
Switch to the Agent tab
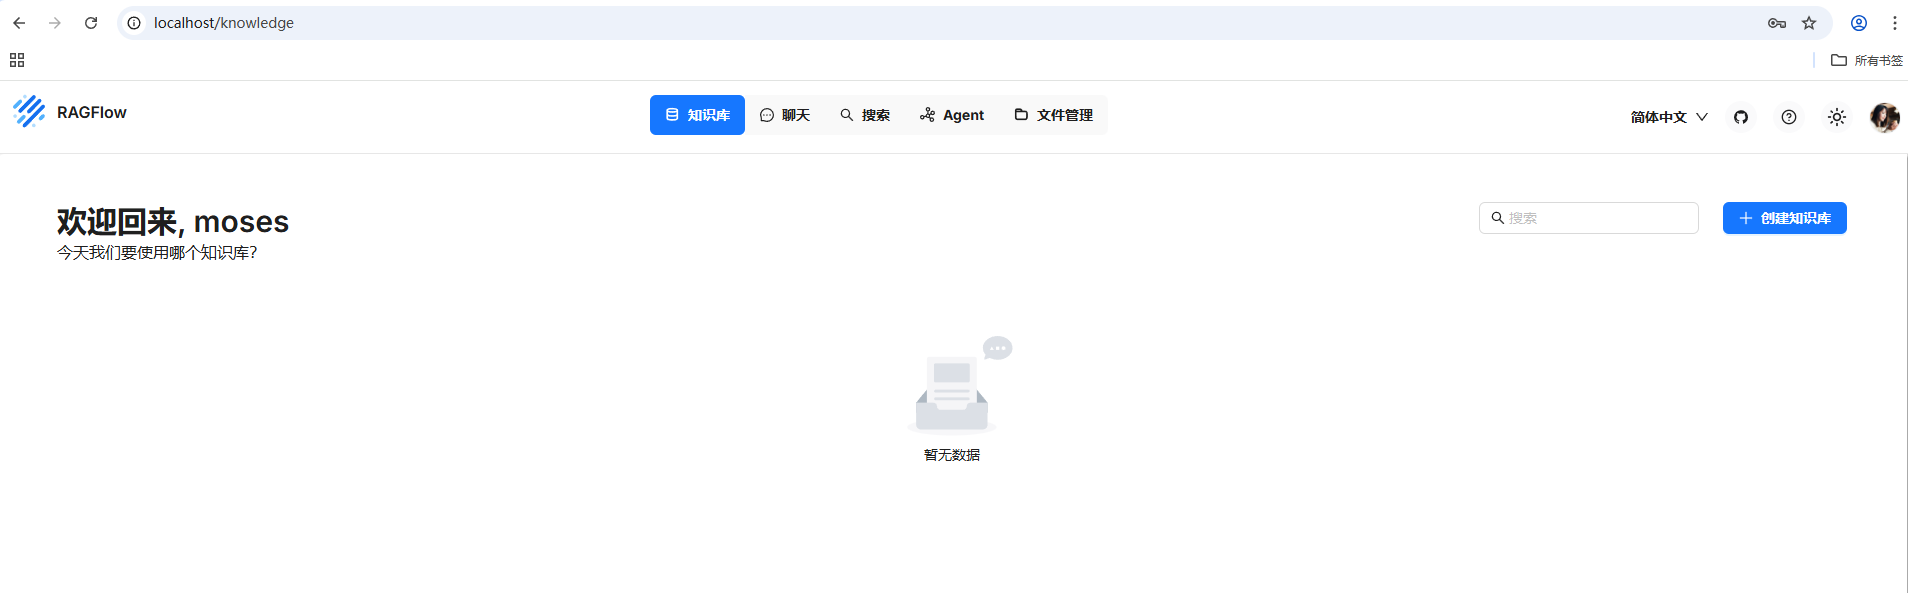click(x=952, y=115)
